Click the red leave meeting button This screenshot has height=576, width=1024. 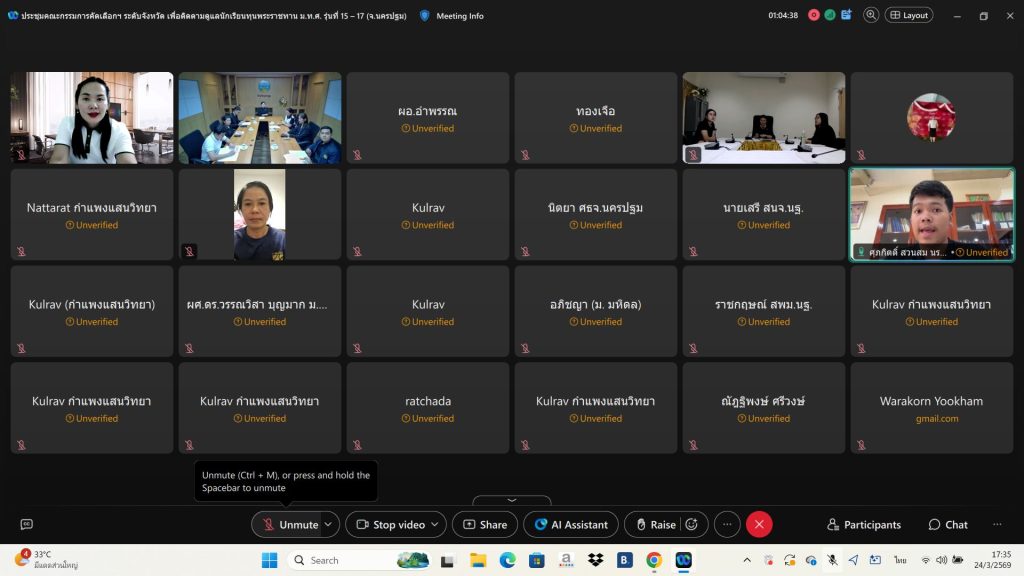pyautogui.click(x=759, y=525)
